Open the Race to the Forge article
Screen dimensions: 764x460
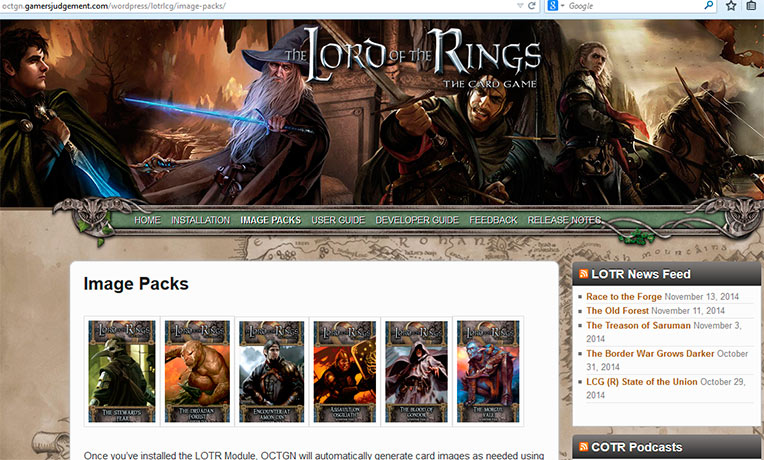click(624, 297)
